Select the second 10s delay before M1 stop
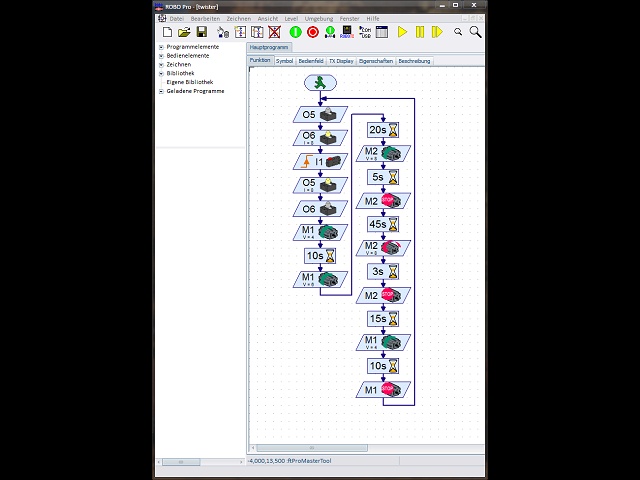Image resolution: width=640 pixels, height=480 pixels. pyautogui.click(x=383, y=366)
